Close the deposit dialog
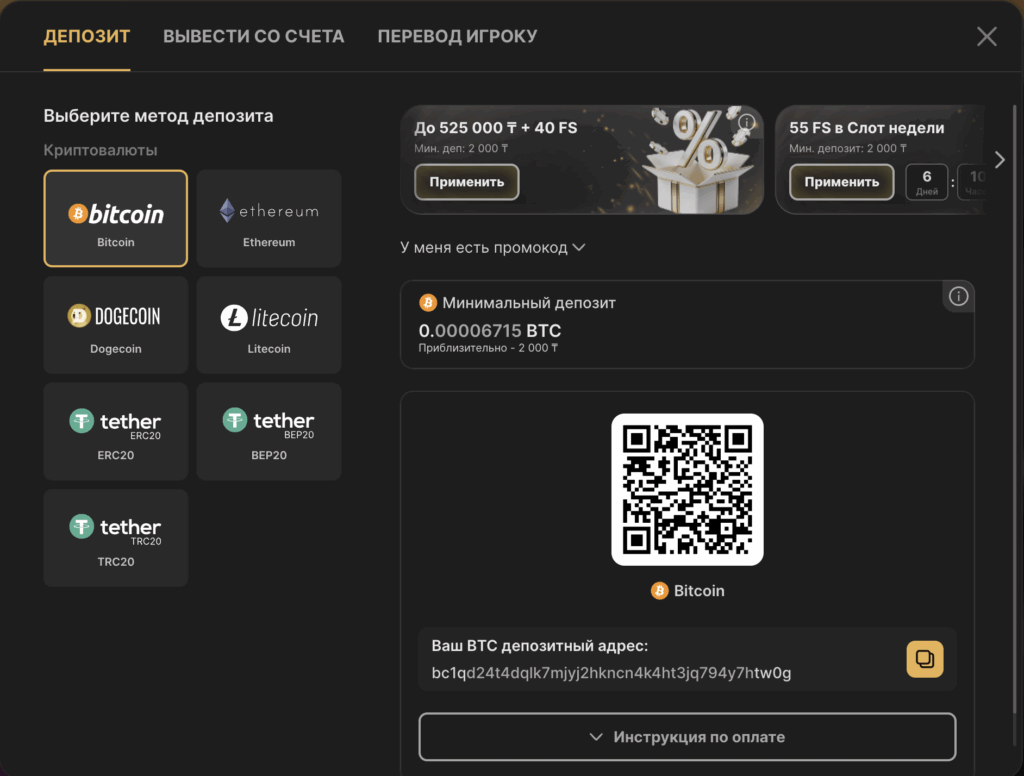This screenshot has width=1024, height=776. (986, 37)
